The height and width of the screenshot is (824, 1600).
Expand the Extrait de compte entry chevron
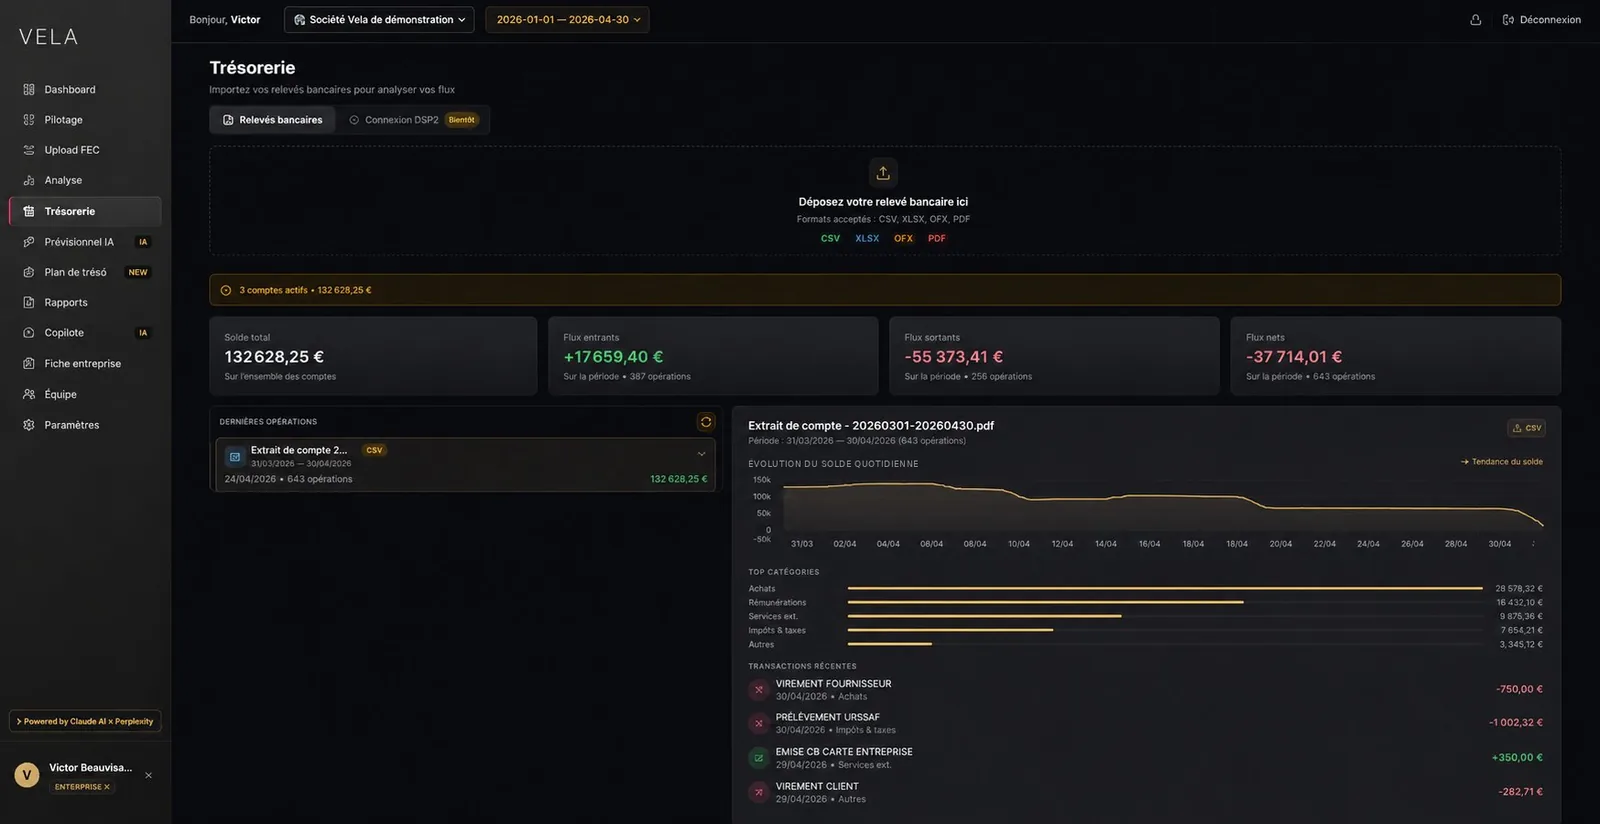coord(701,454)
